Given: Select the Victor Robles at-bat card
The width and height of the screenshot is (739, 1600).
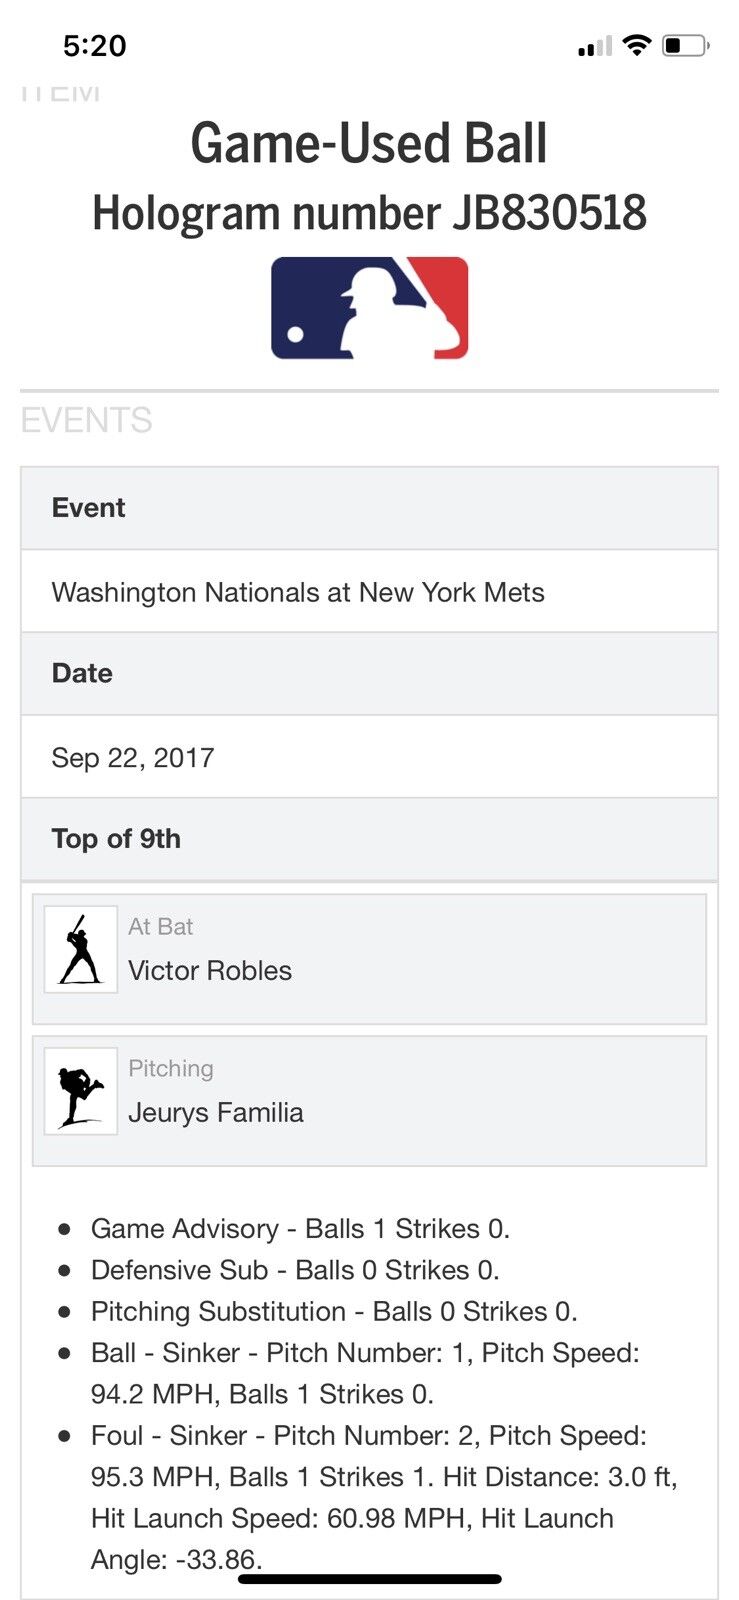Looking at the screenshot, I should (x=369, y=958).
